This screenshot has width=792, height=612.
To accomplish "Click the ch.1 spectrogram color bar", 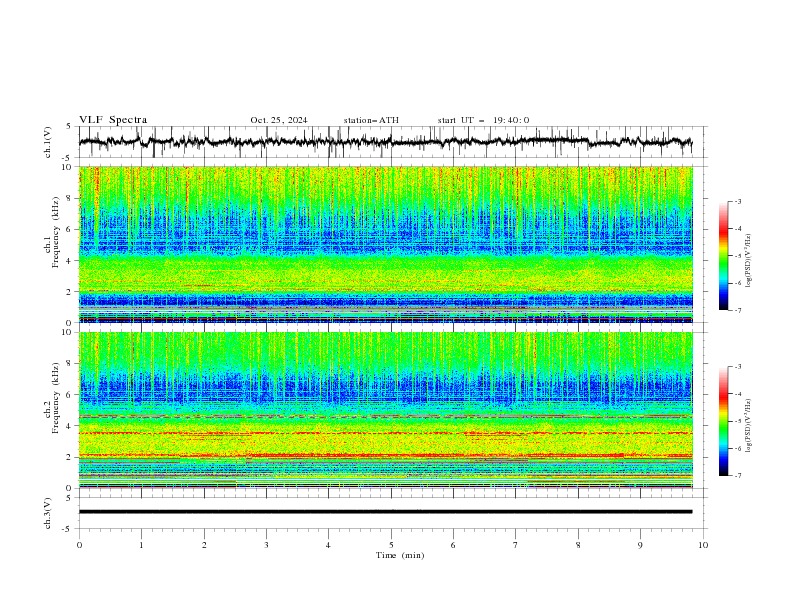I will (x=723, y=256).
